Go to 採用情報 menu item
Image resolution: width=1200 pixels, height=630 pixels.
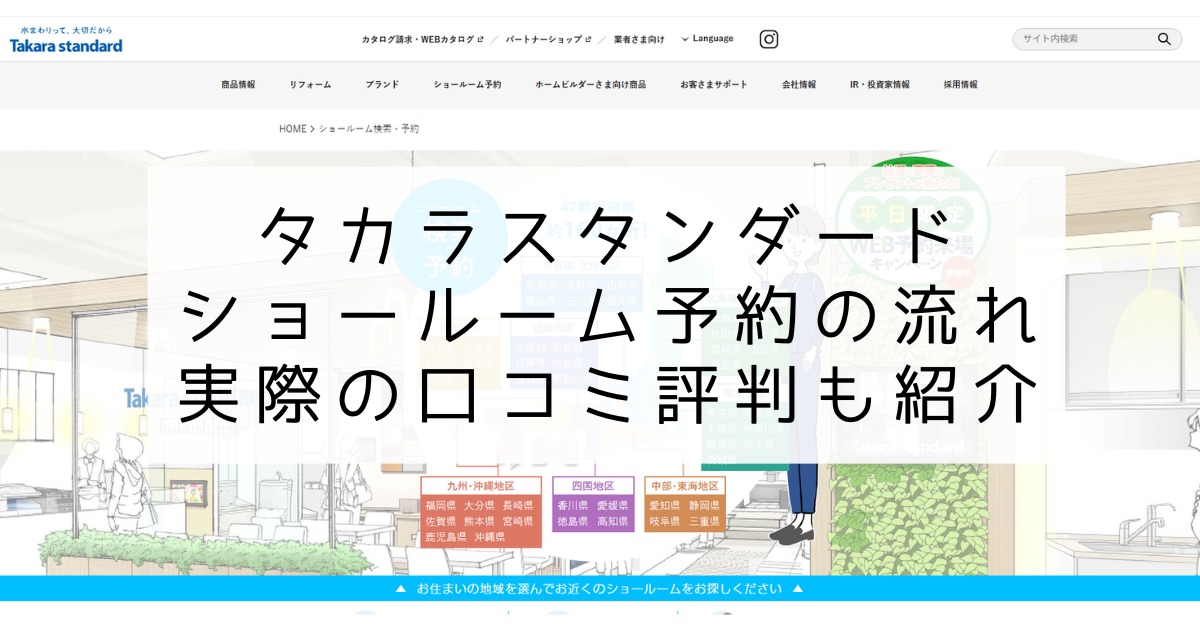coord(960,85)
